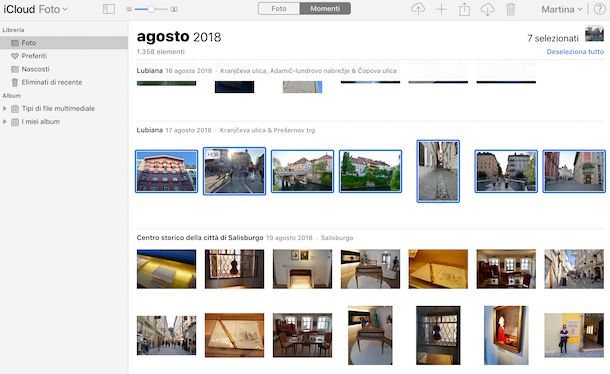Adjust the thumbnail size slider knob

coord(151,9)
